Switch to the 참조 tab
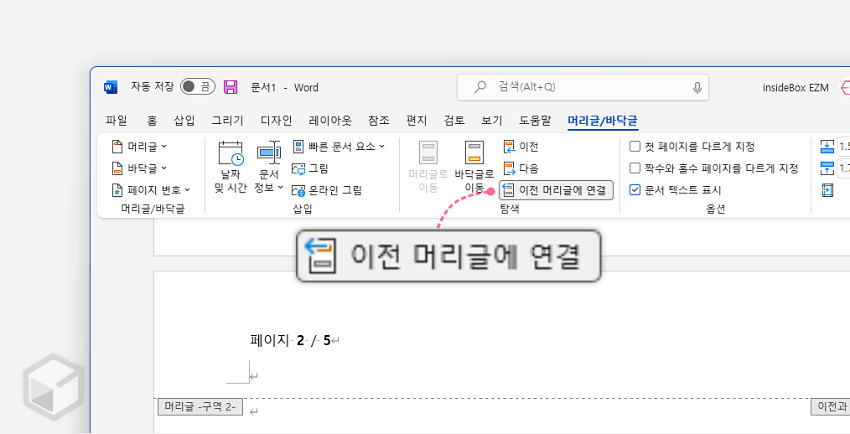Image resolution: width=850 pixels, height=434 pixels. [378, 120]
